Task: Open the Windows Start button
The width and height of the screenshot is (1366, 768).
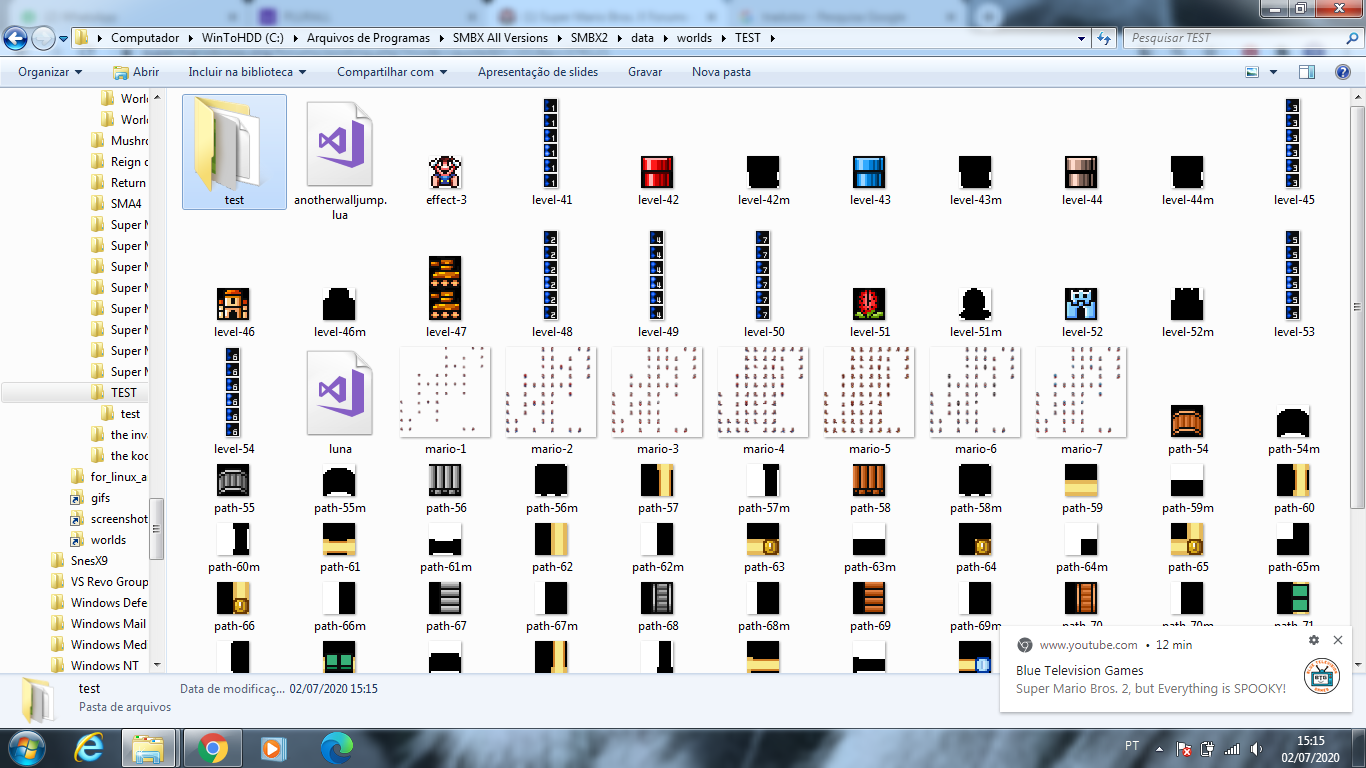Action: (26, 748)
